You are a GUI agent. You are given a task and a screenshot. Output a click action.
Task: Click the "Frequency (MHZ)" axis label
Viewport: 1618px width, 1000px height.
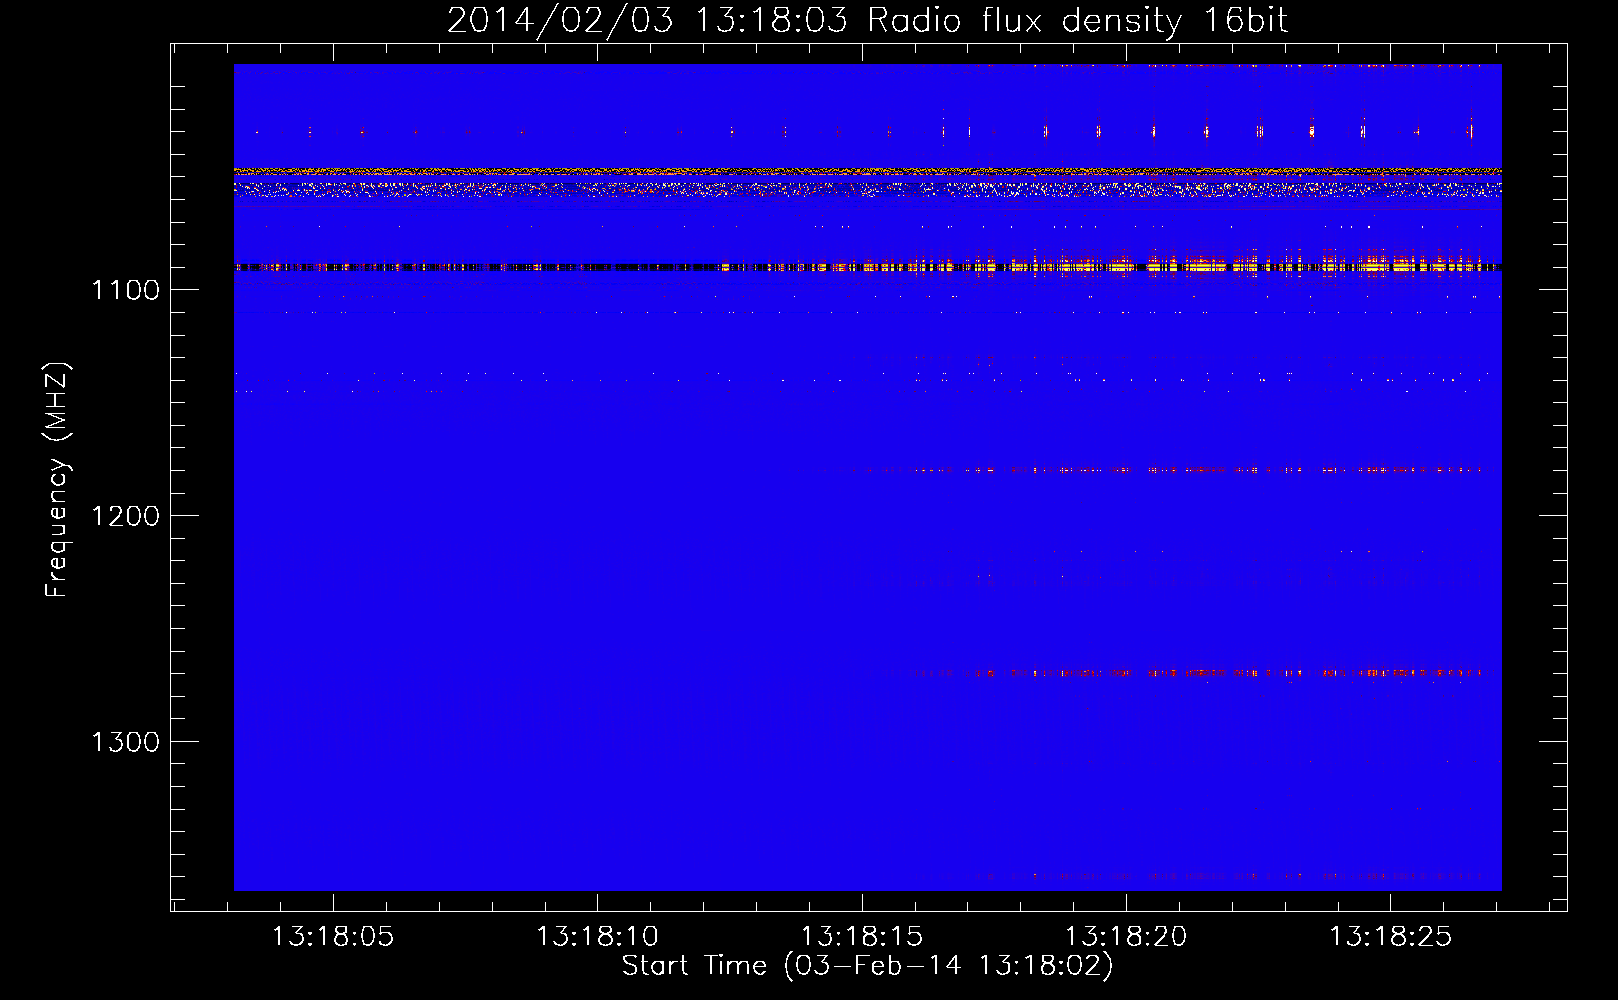click(58, 480)
